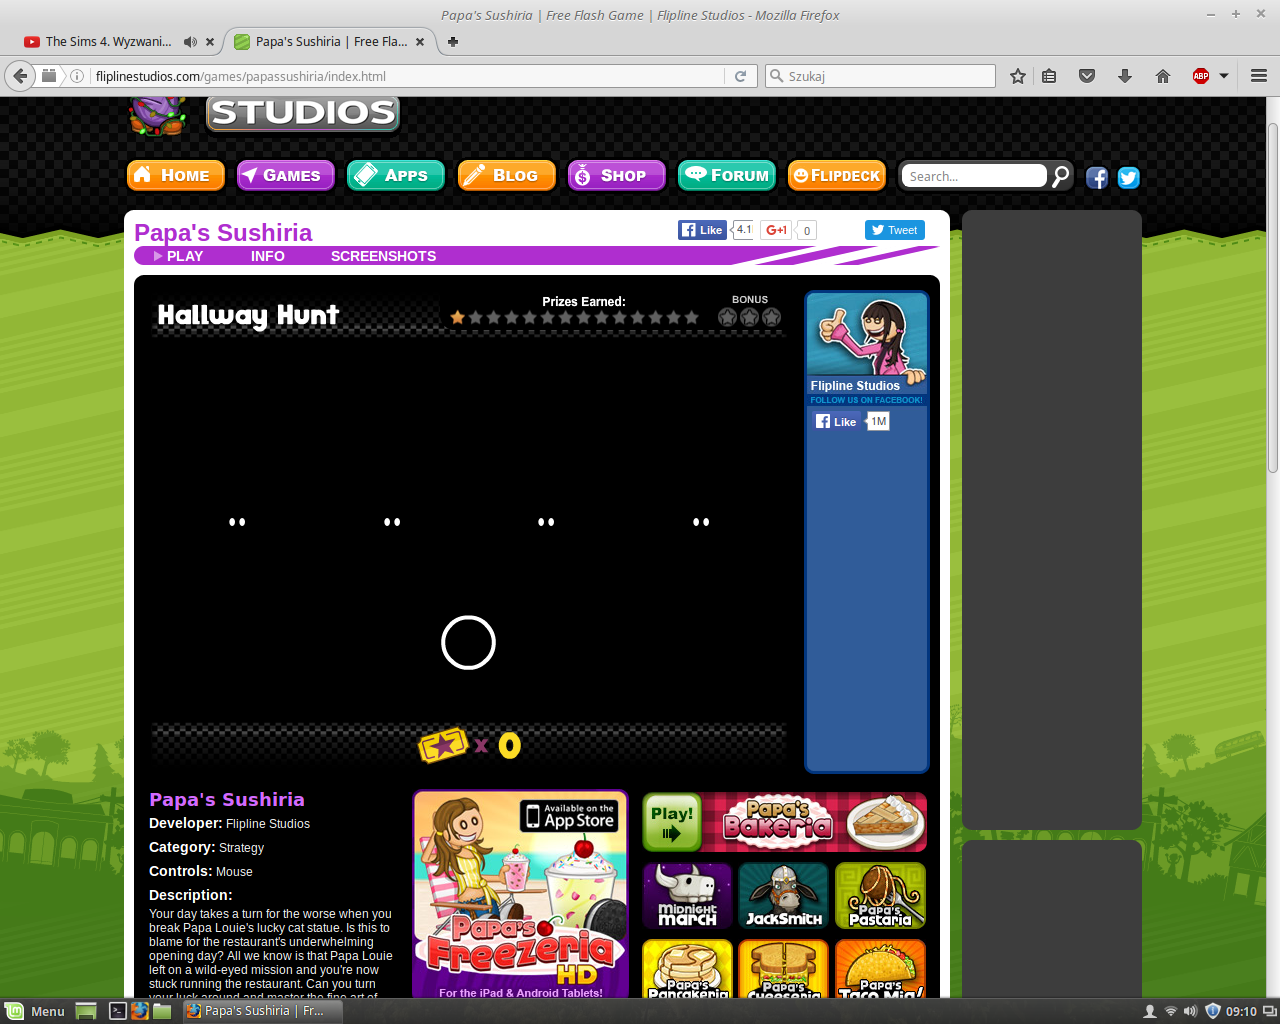Close the Sims 4 YouTube tab
The height and width of the screenshot is (1024, 1280).
point(209,42)
